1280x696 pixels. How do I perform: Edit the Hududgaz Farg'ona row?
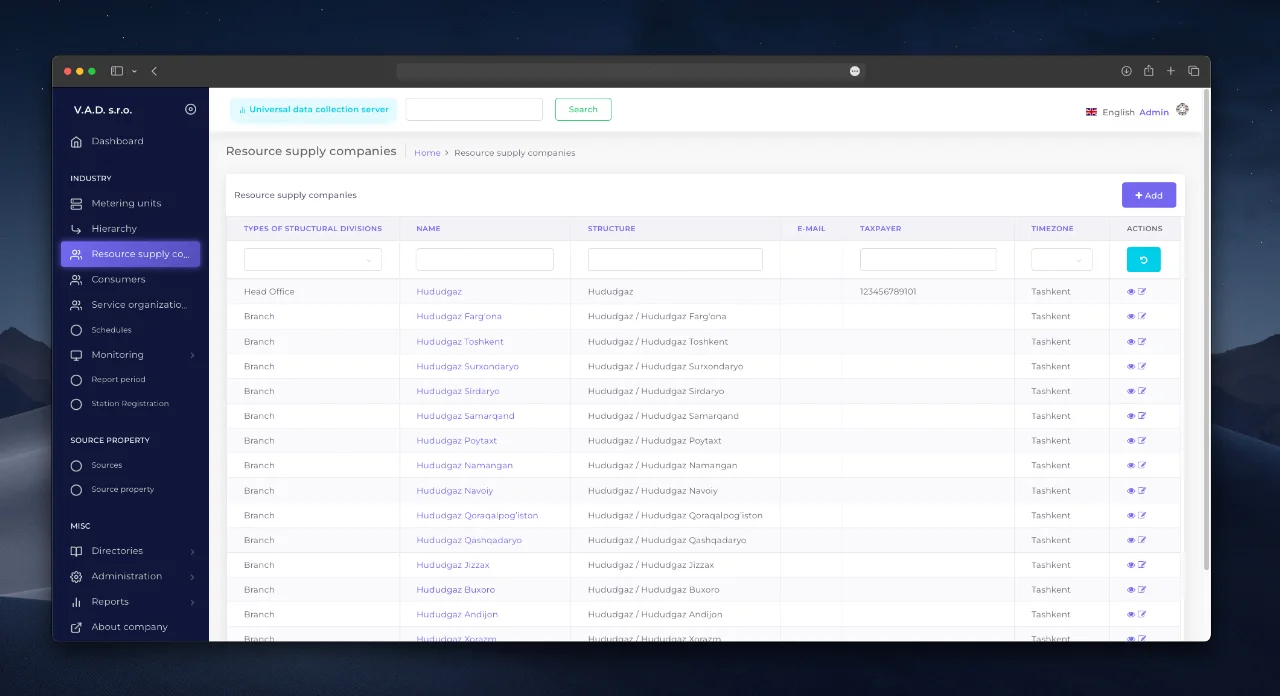[1142, 317]
